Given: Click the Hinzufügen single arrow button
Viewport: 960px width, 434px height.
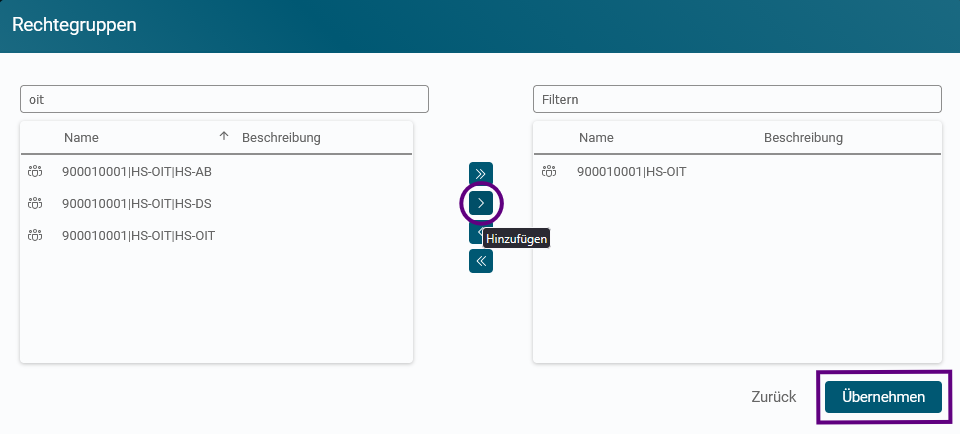Looking at the screenshot, I should [x=481, y=203].
